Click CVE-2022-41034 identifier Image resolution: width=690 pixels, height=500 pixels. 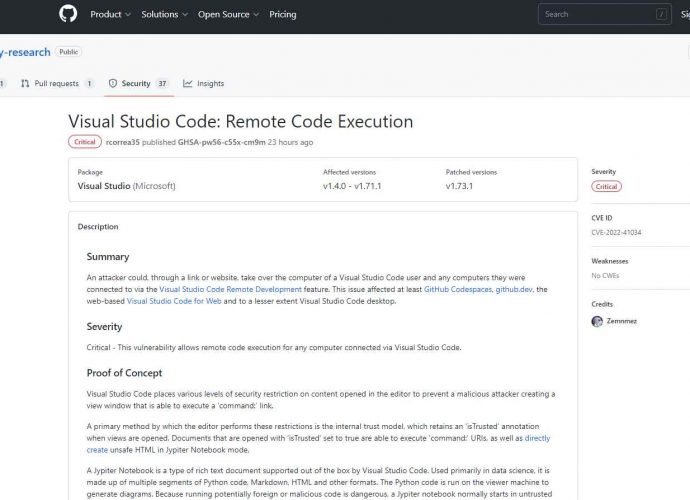pos(616,232)
